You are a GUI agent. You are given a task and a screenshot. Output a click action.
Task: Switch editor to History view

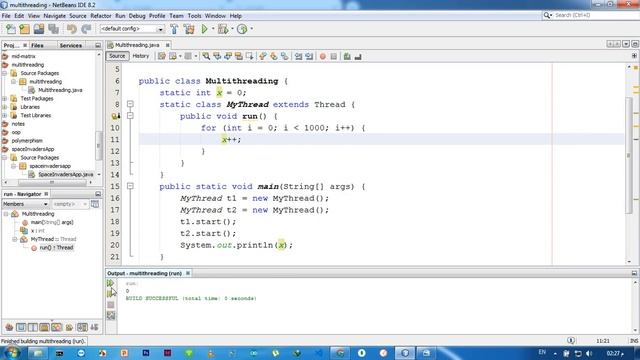click(x=141, y=56)
